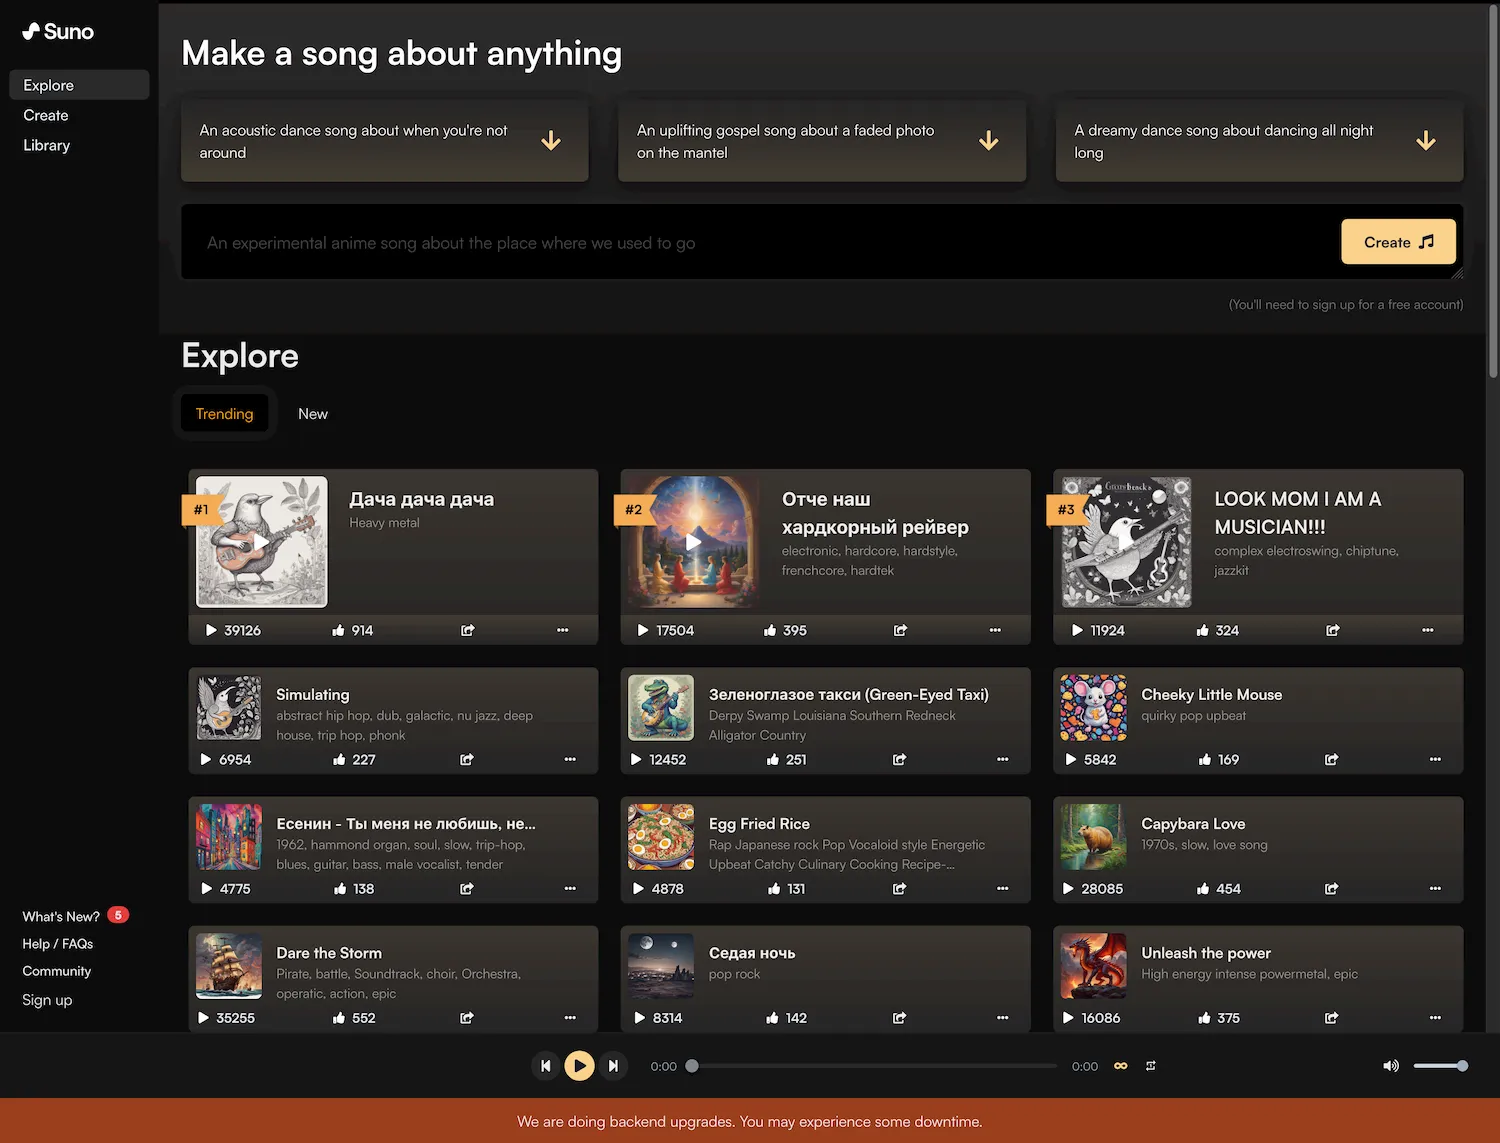The width and height of the screenshot is (1500, 1143).
Task: Switch to the Trending tab
Action: (x=224, y=414)
